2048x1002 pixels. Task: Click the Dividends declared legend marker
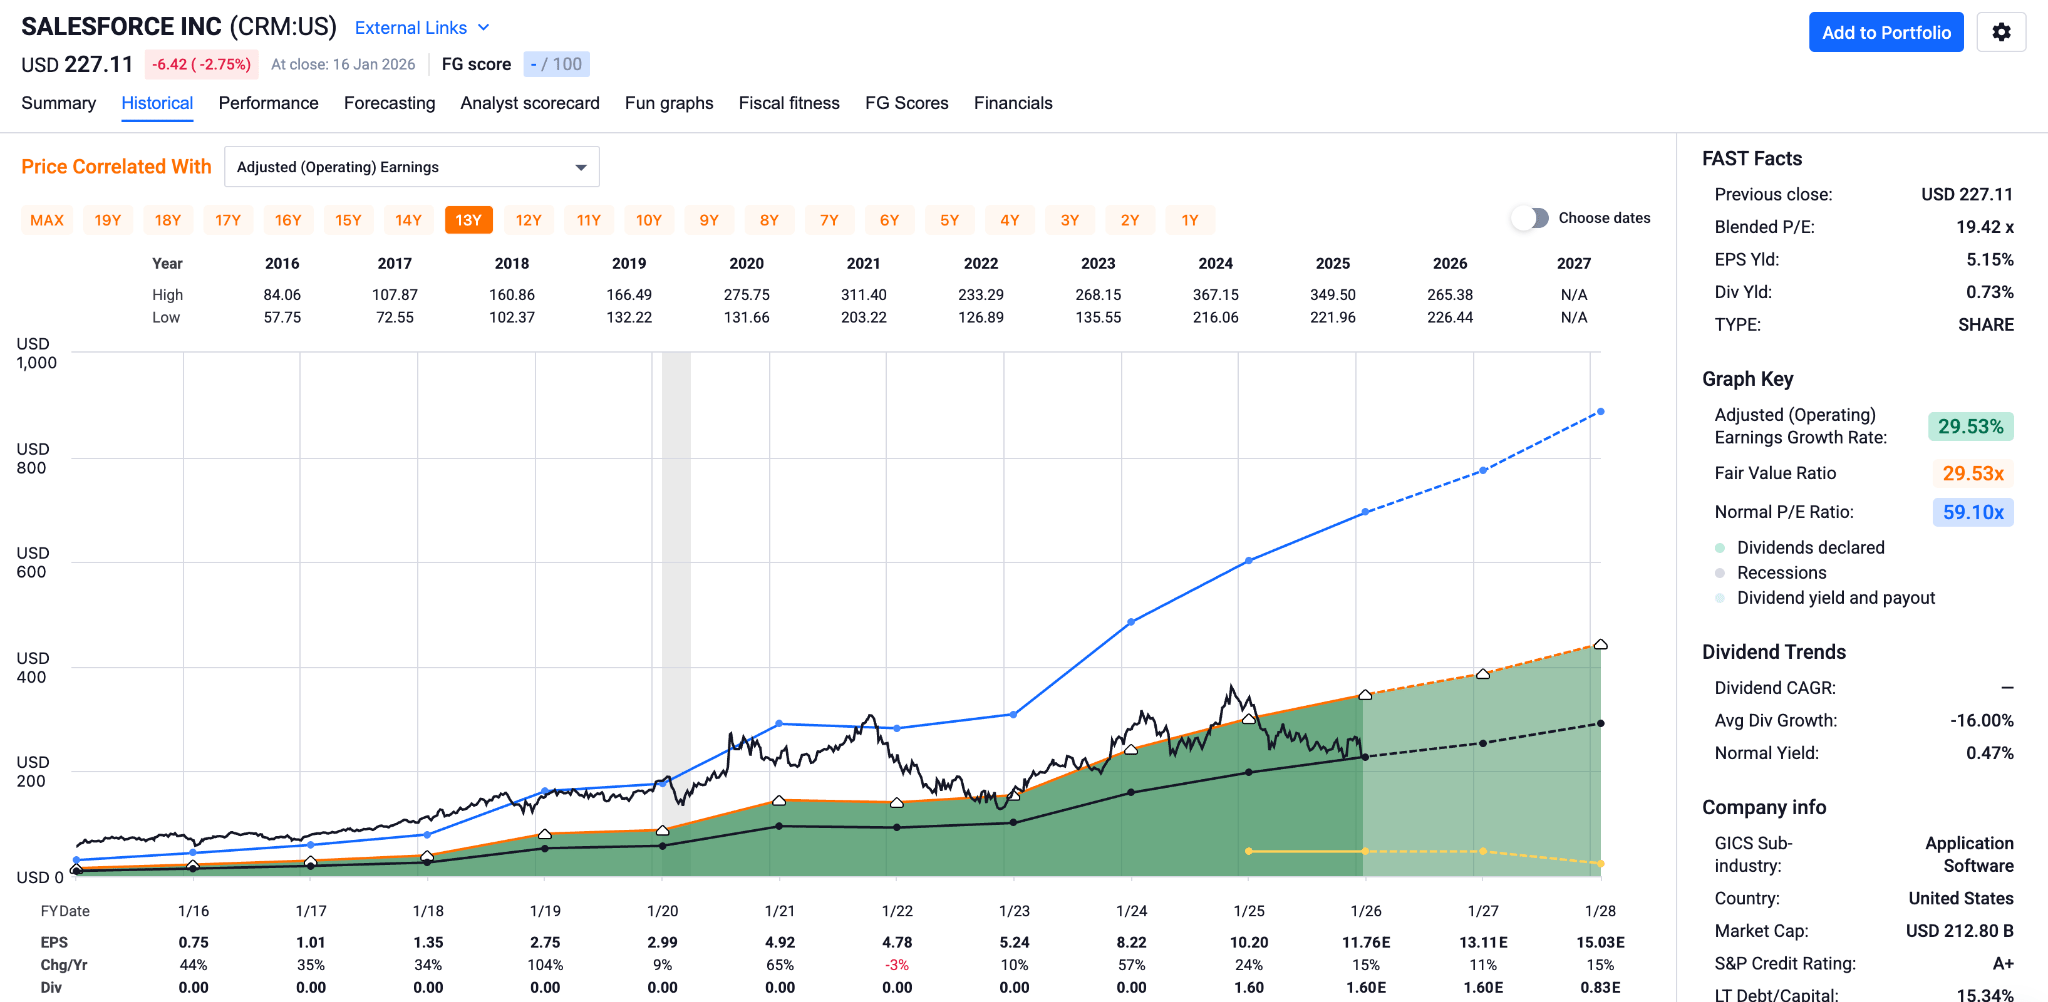pos(1718,547)
